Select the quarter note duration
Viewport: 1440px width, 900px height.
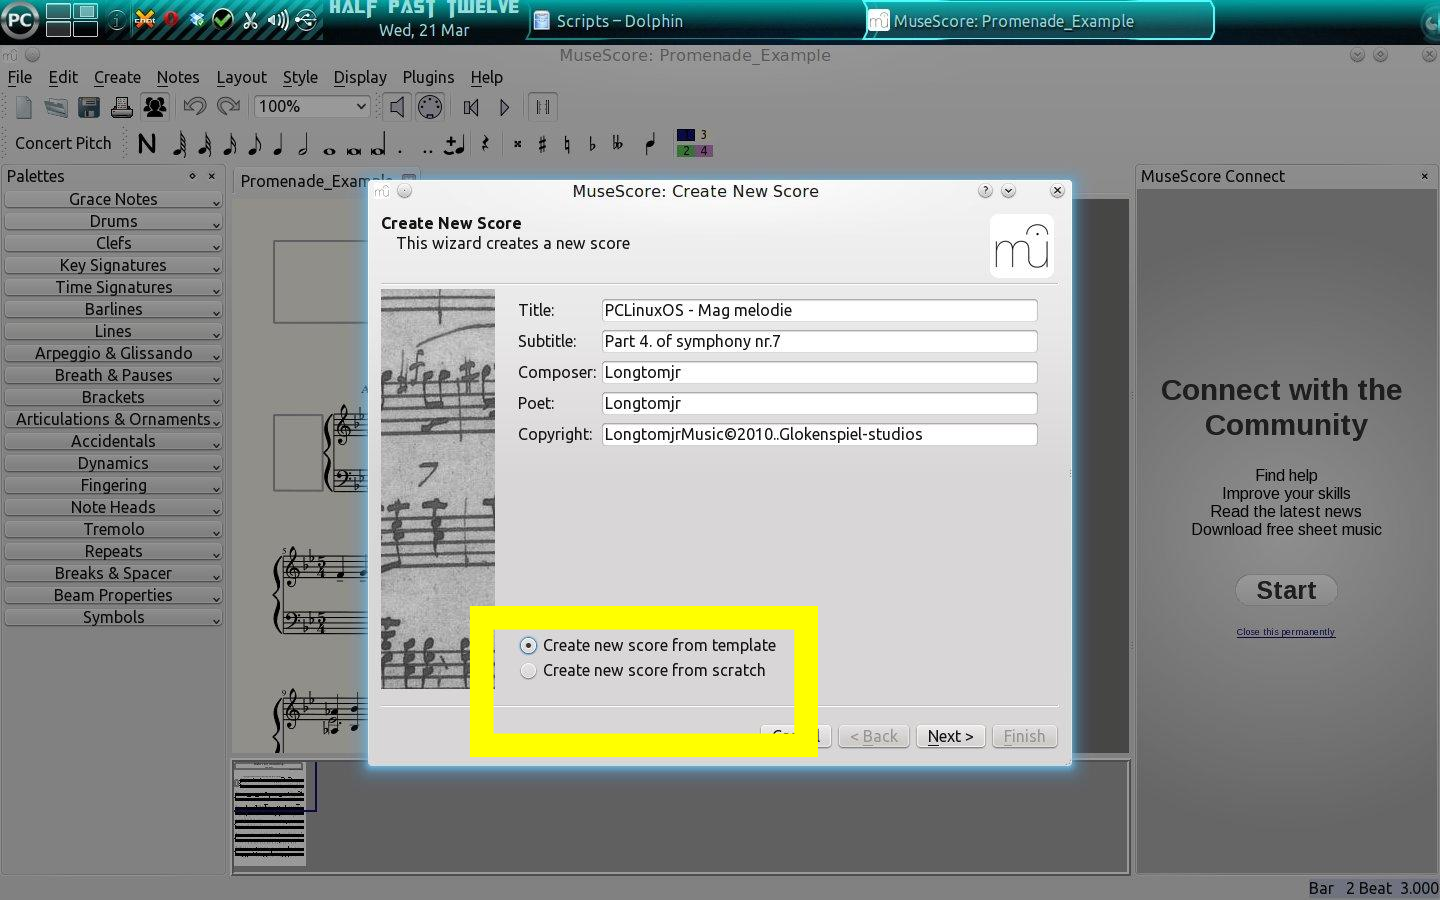pos(278,144)
